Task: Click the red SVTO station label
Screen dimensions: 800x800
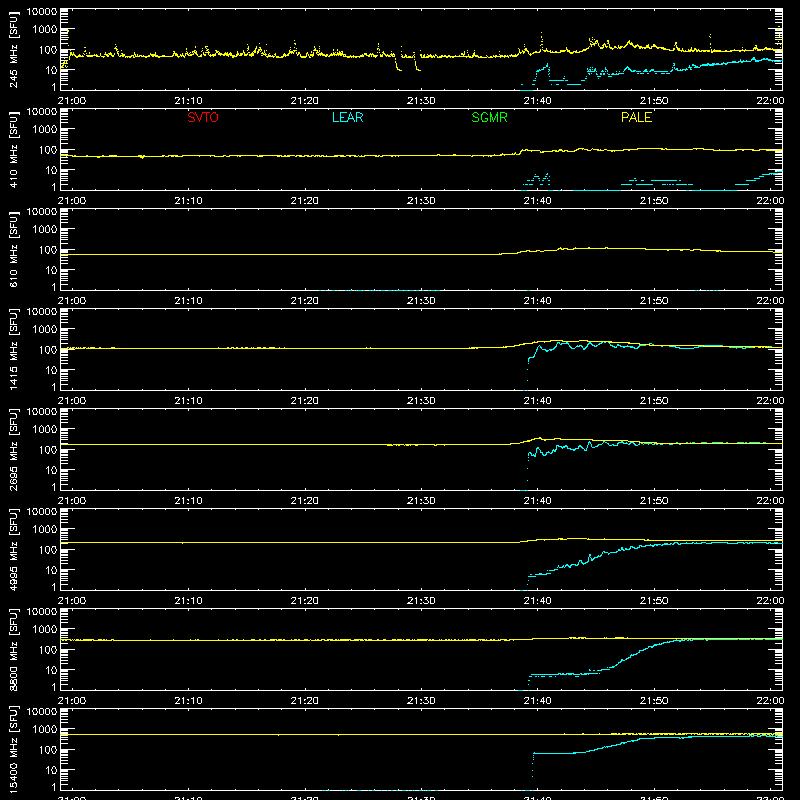Action: click(x=203, y=117)
